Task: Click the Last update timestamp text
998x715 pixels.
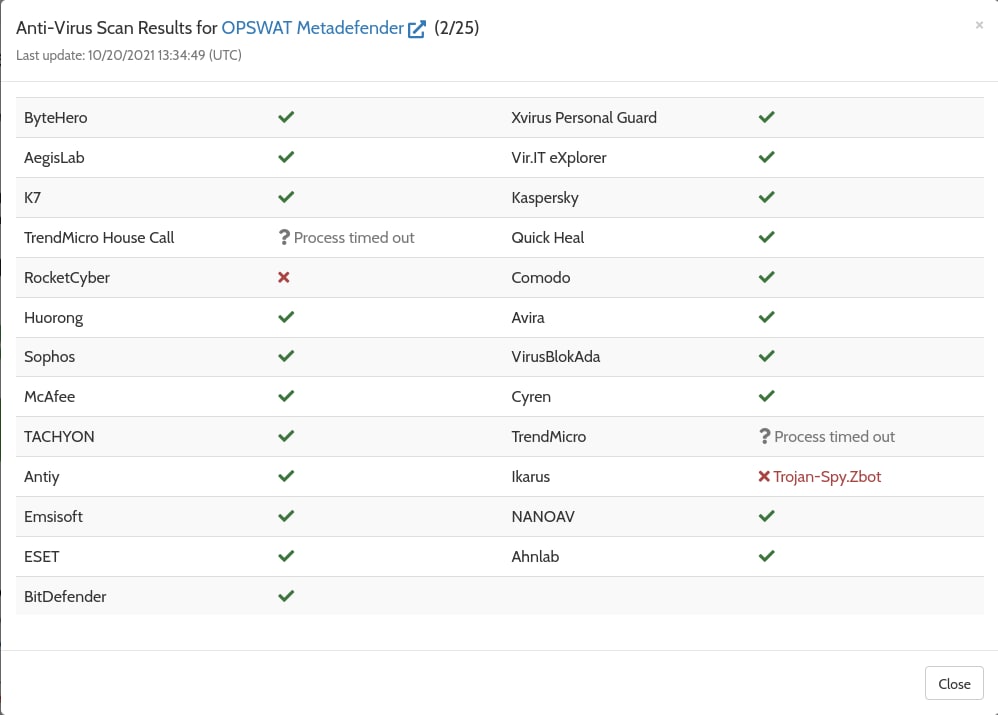Action: click(129, 55)
